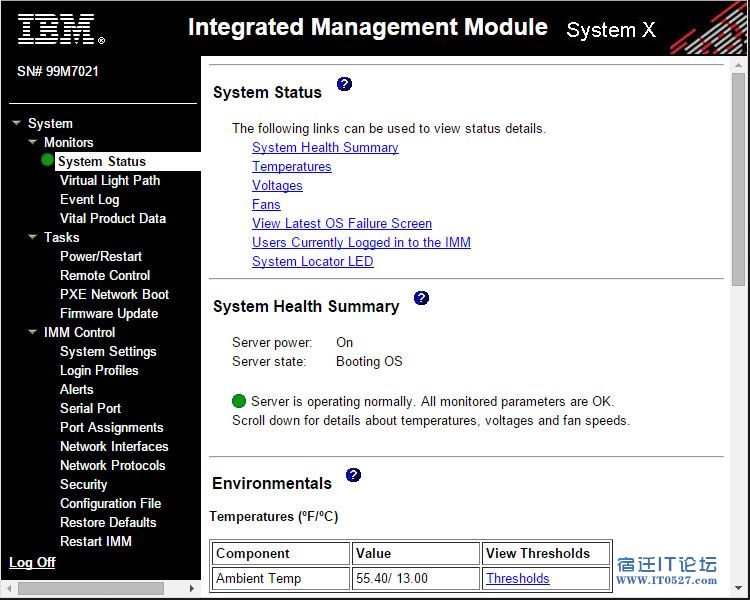Image resolution: width=750 pixels, height=600 pixels.
Task: Open Users Currently Logged in to the IMM link
Action: click(x=362, y=242)
